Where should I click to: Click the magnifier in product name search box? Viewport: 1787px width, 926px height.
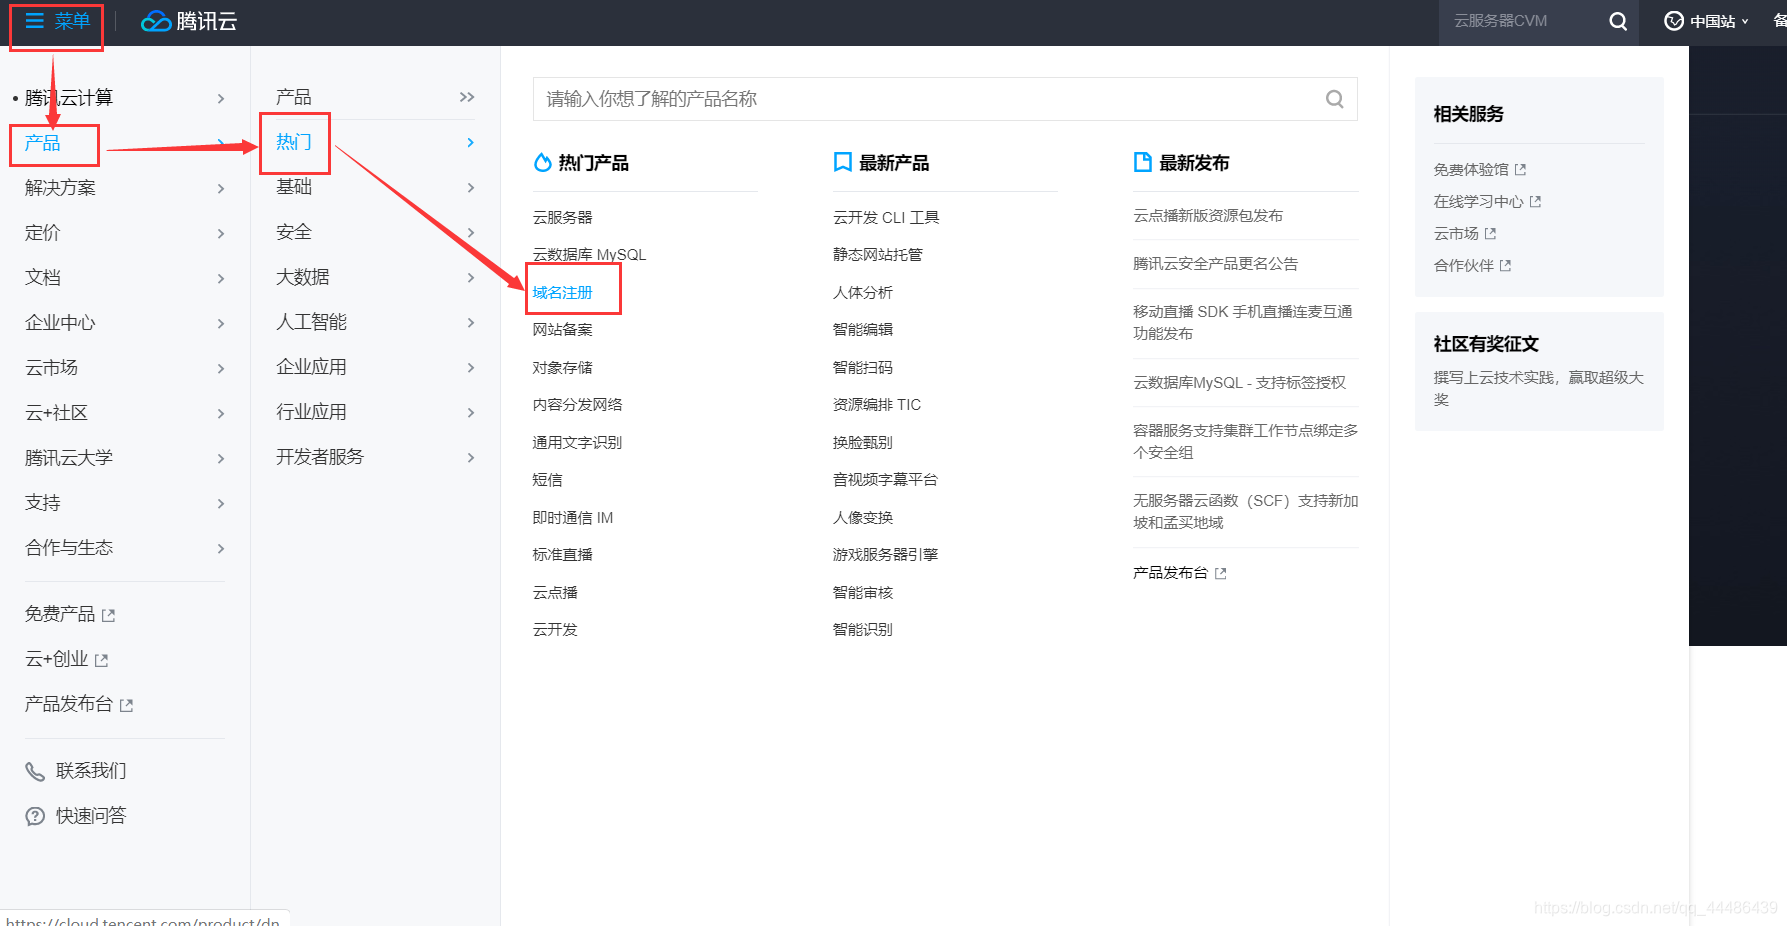pos(1334,99)
